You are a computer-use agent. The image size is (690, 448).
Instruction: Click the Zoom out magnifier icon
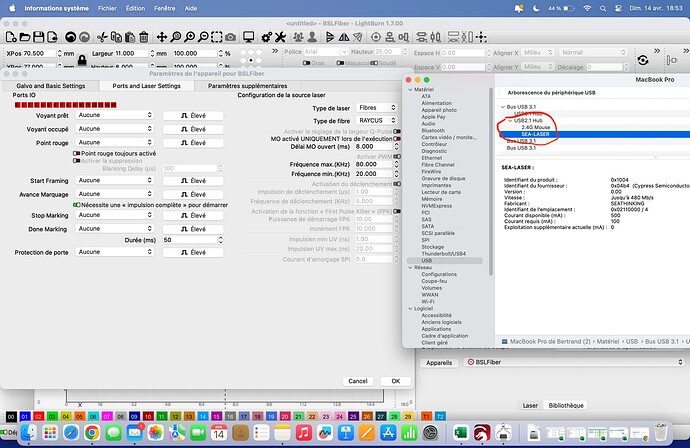pos(203,37)
